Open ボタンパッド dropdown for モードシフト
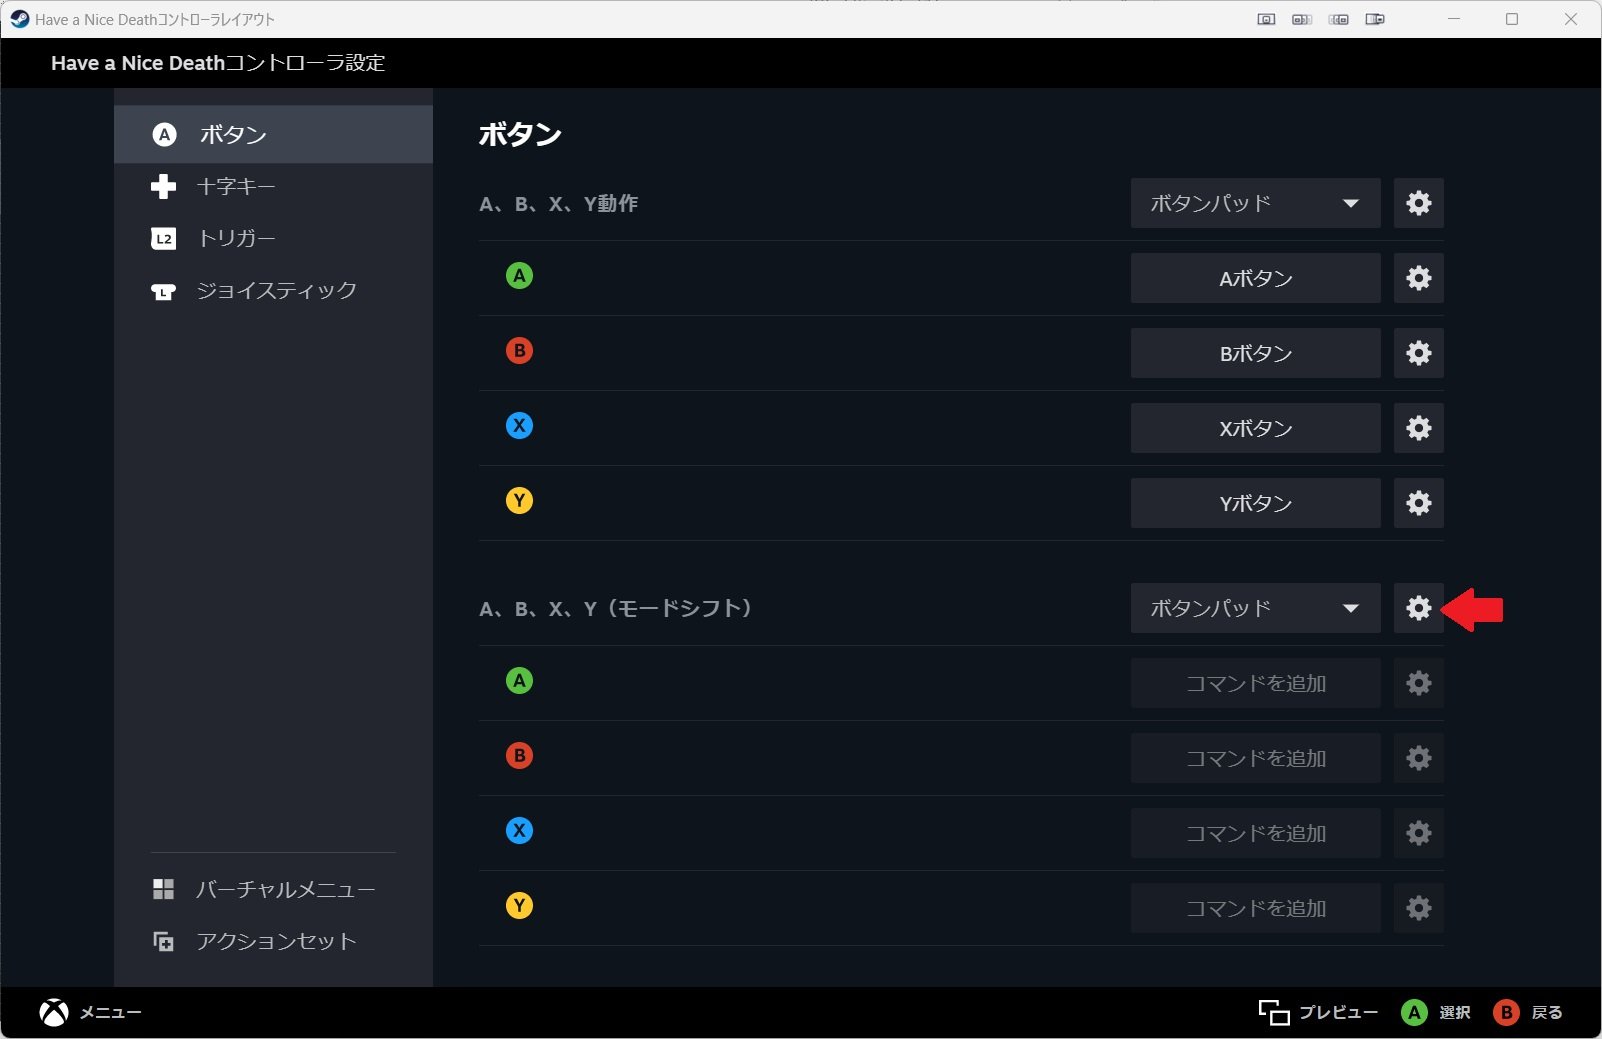The width and height of the screenshot is (1602, 1039). coord(1255,608)
